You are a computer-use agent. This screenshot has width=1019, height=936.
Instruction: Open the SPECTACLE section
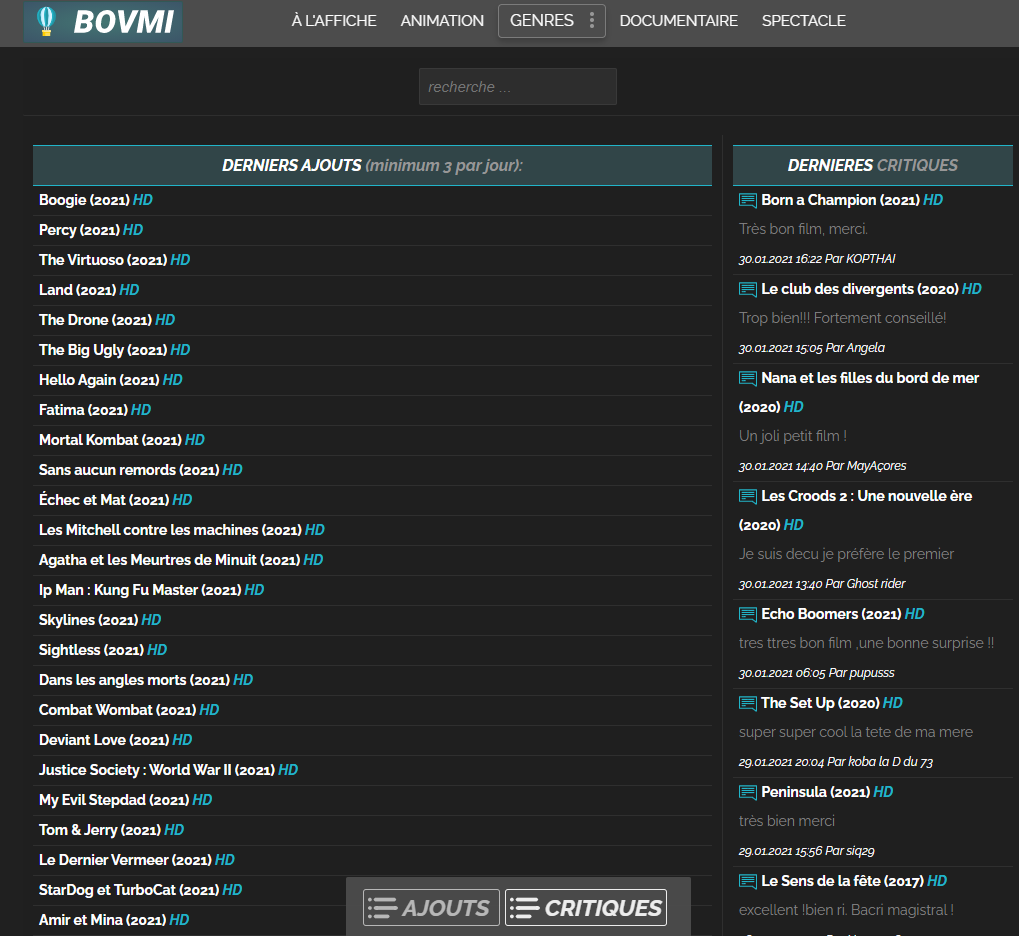pyautogui.click(x=803, y=21)
